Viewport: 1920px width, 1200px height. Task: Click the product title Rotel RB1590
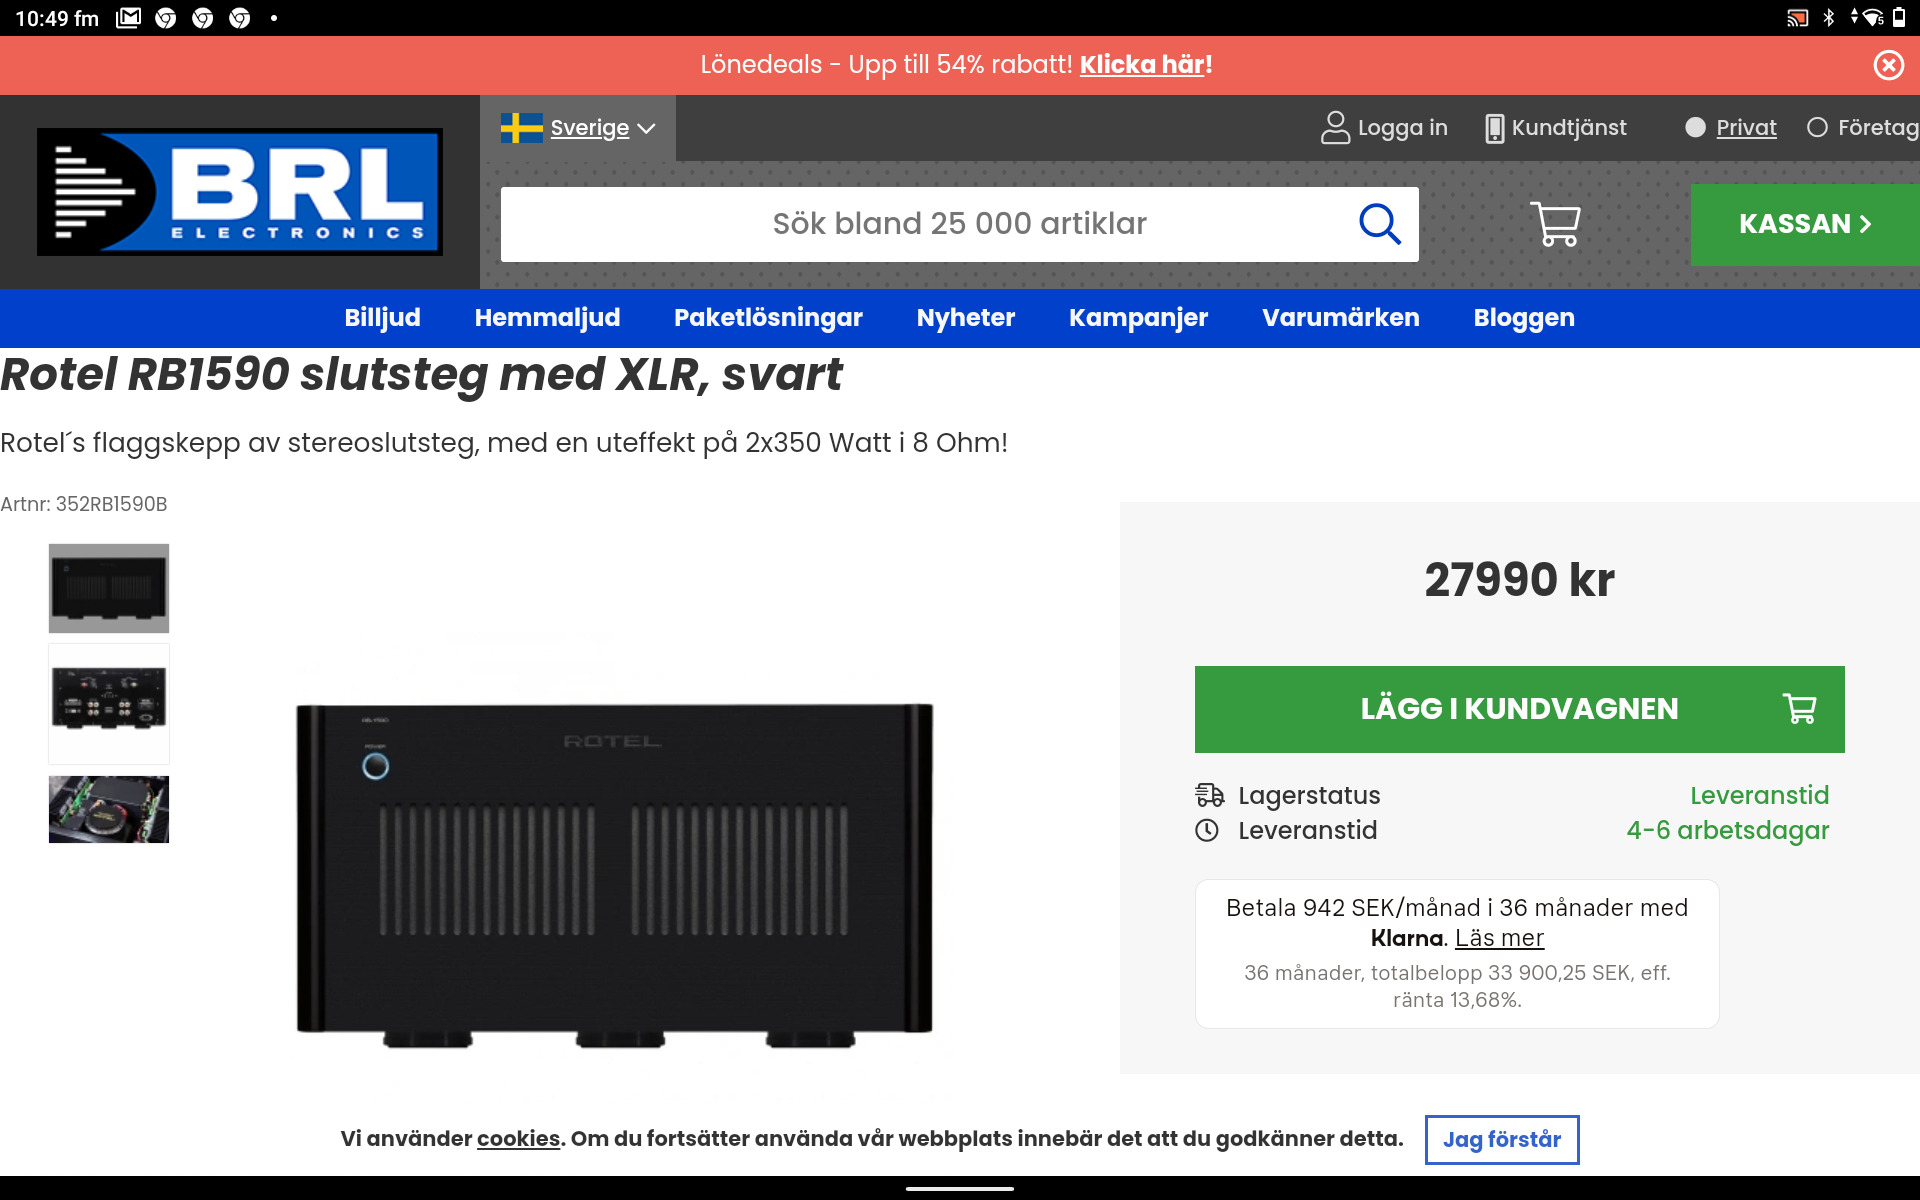[x=421, y=375]
